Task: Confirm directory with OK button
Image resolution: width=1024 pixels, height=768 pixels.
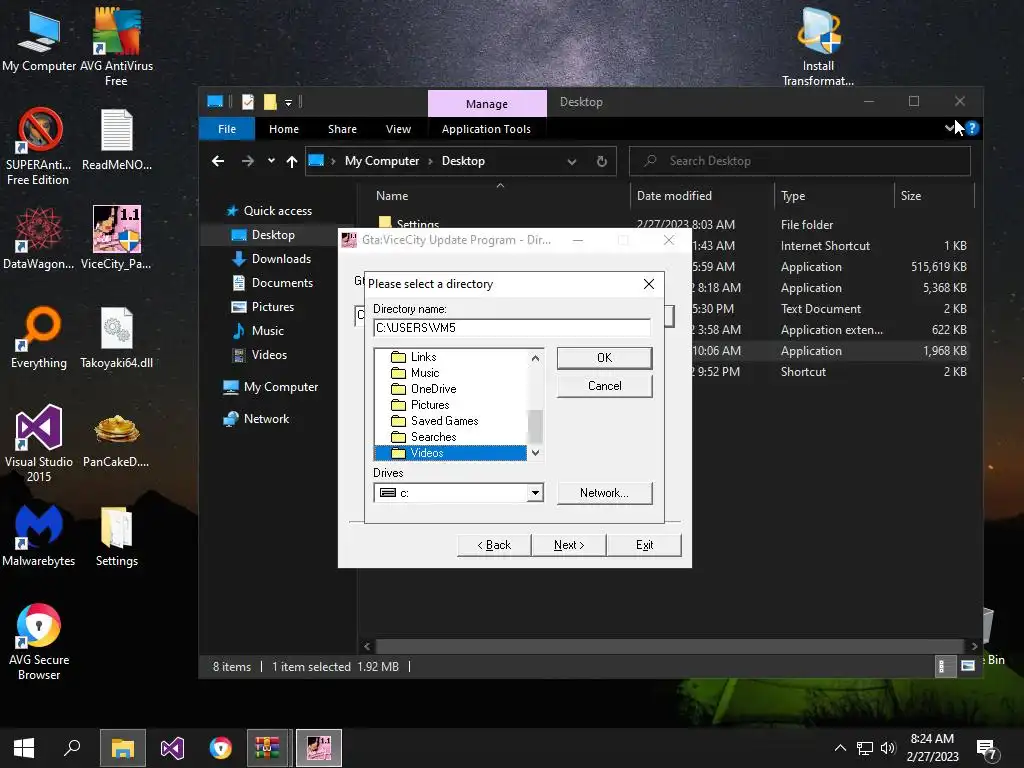Action: point(604,358)
